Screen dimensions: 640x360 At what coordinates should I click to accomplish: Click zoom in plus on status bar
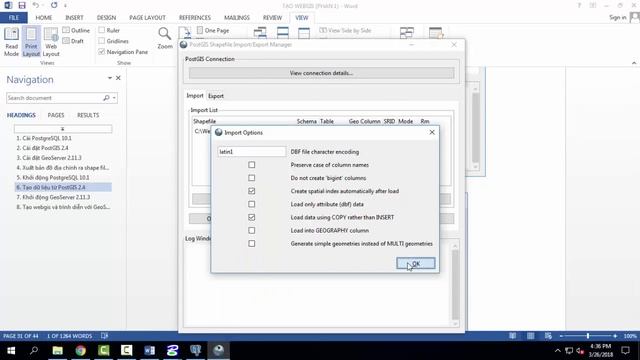[x=615, y=336]
